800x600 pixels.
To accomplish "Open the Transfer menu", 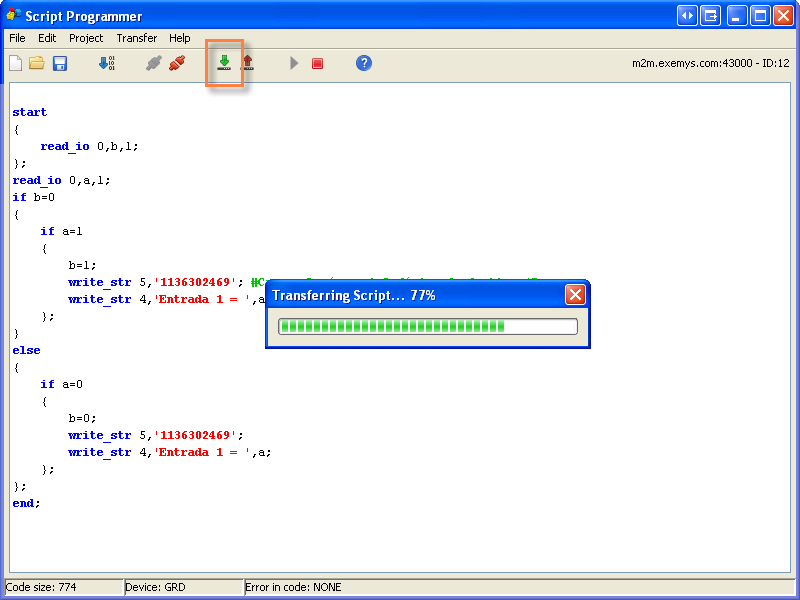I will tap(136, 38).
